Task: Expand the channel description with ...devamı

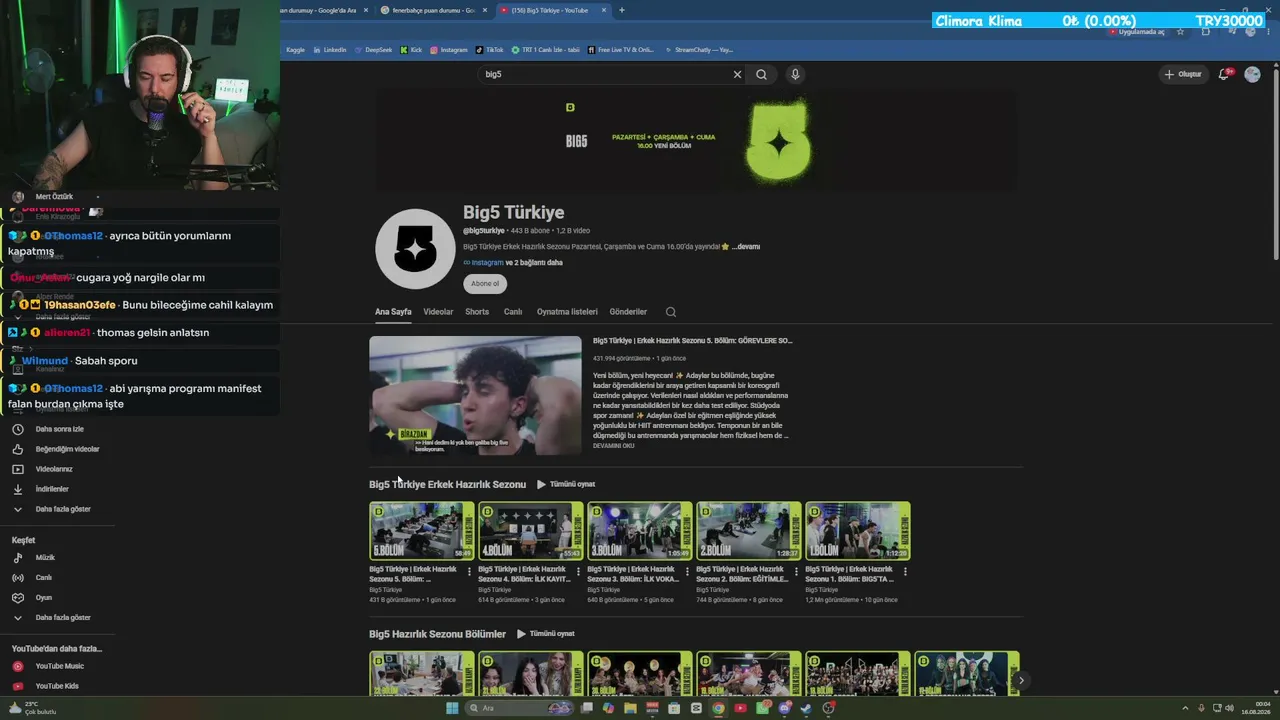Action: pos(745,246)
